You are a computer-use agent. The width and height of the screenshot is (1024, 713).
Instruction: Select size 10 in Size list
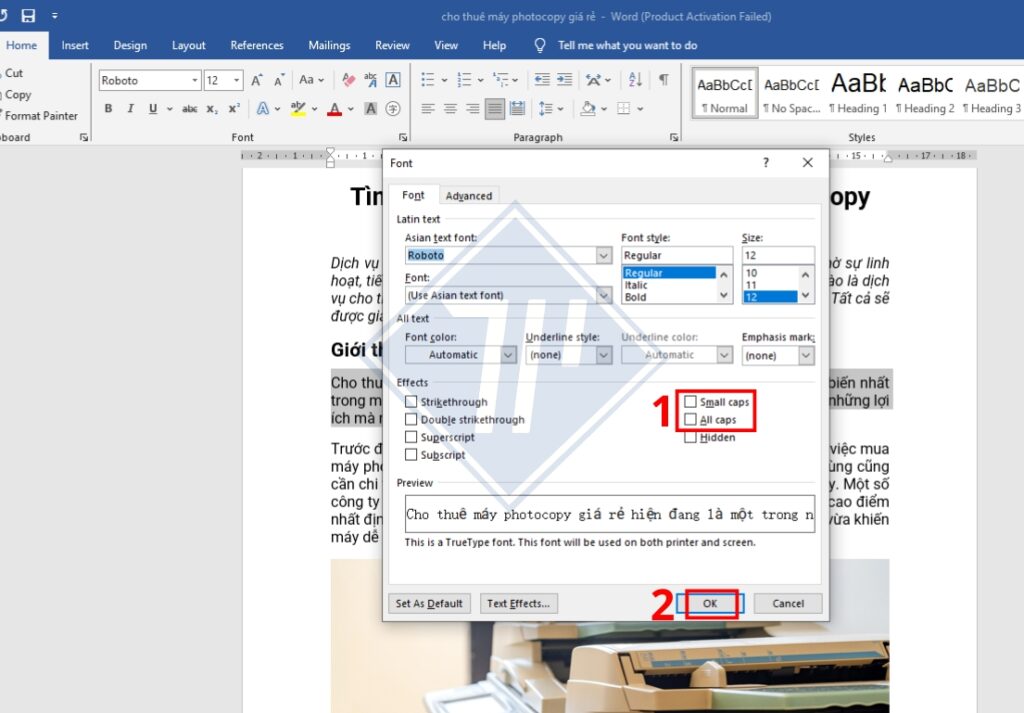pyautogui.click(x=752, y=273)
